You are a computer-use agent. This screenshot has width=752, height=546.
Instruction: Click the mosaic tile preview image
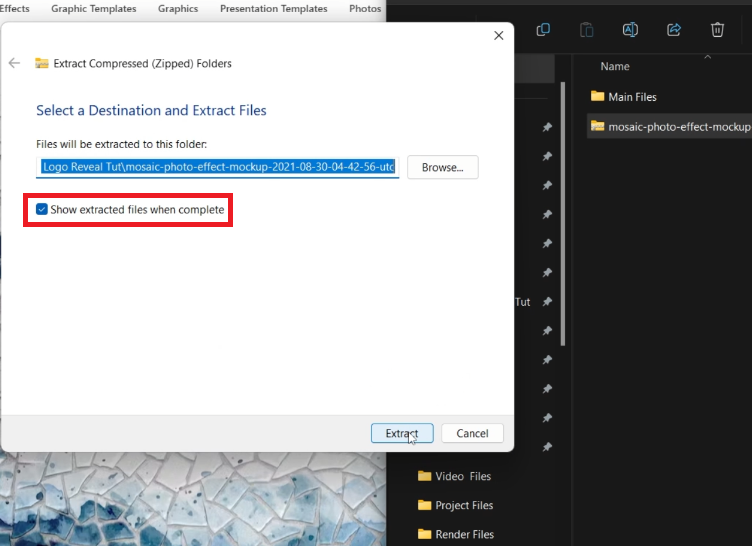(193, 499)
